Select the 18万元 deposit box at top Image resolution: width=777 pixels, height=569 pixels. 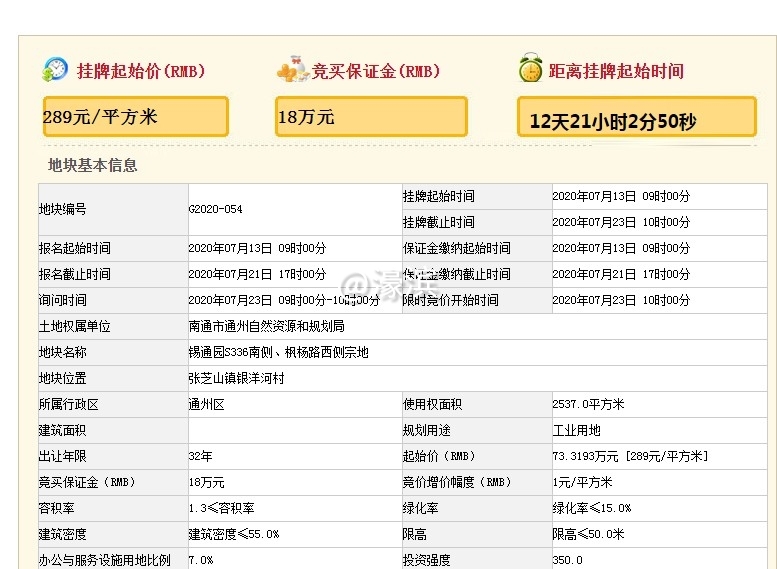coord(370,117)
